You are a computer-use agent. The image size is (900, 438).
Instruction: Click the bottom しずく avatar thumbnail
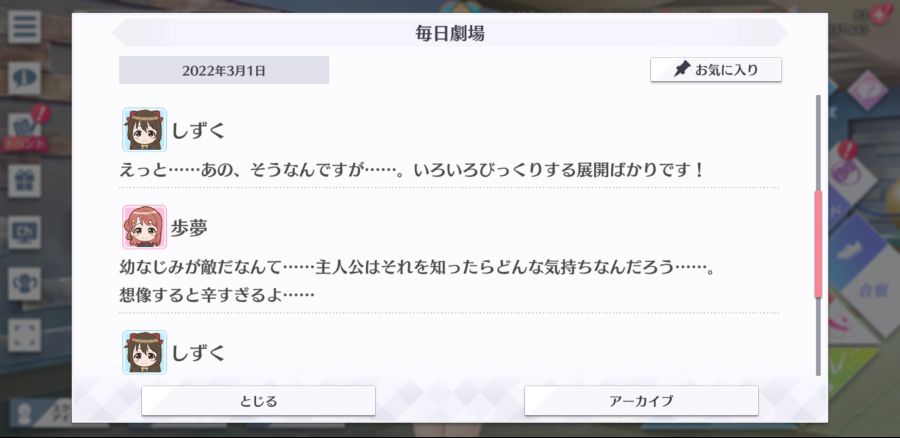pyautogui.click(x=145, y=352)
